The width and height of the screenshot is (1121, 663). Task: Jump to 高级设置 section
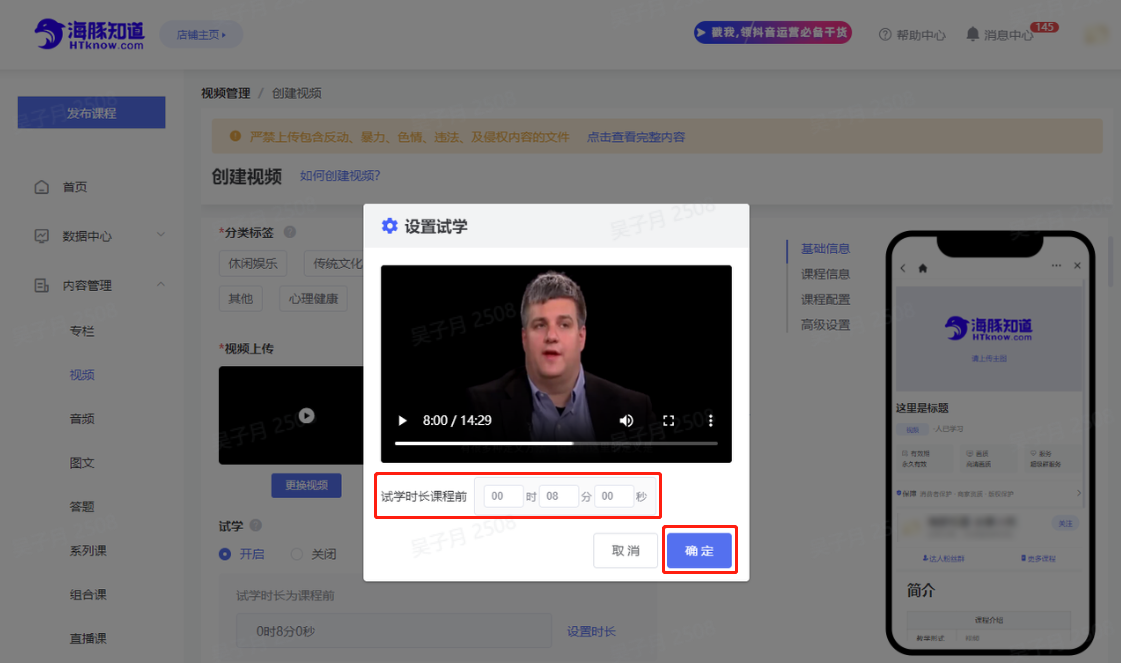825,325
